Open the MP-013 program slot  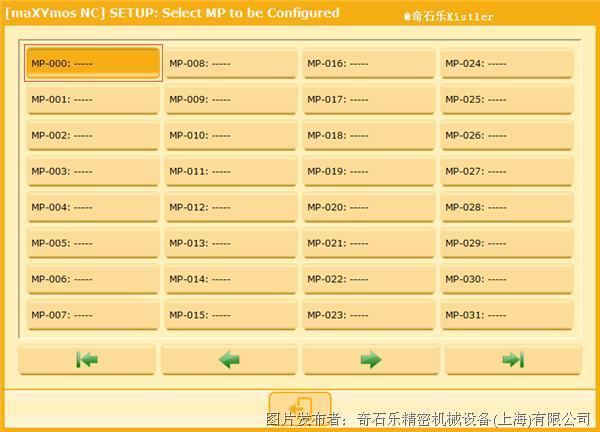[231, 243]
